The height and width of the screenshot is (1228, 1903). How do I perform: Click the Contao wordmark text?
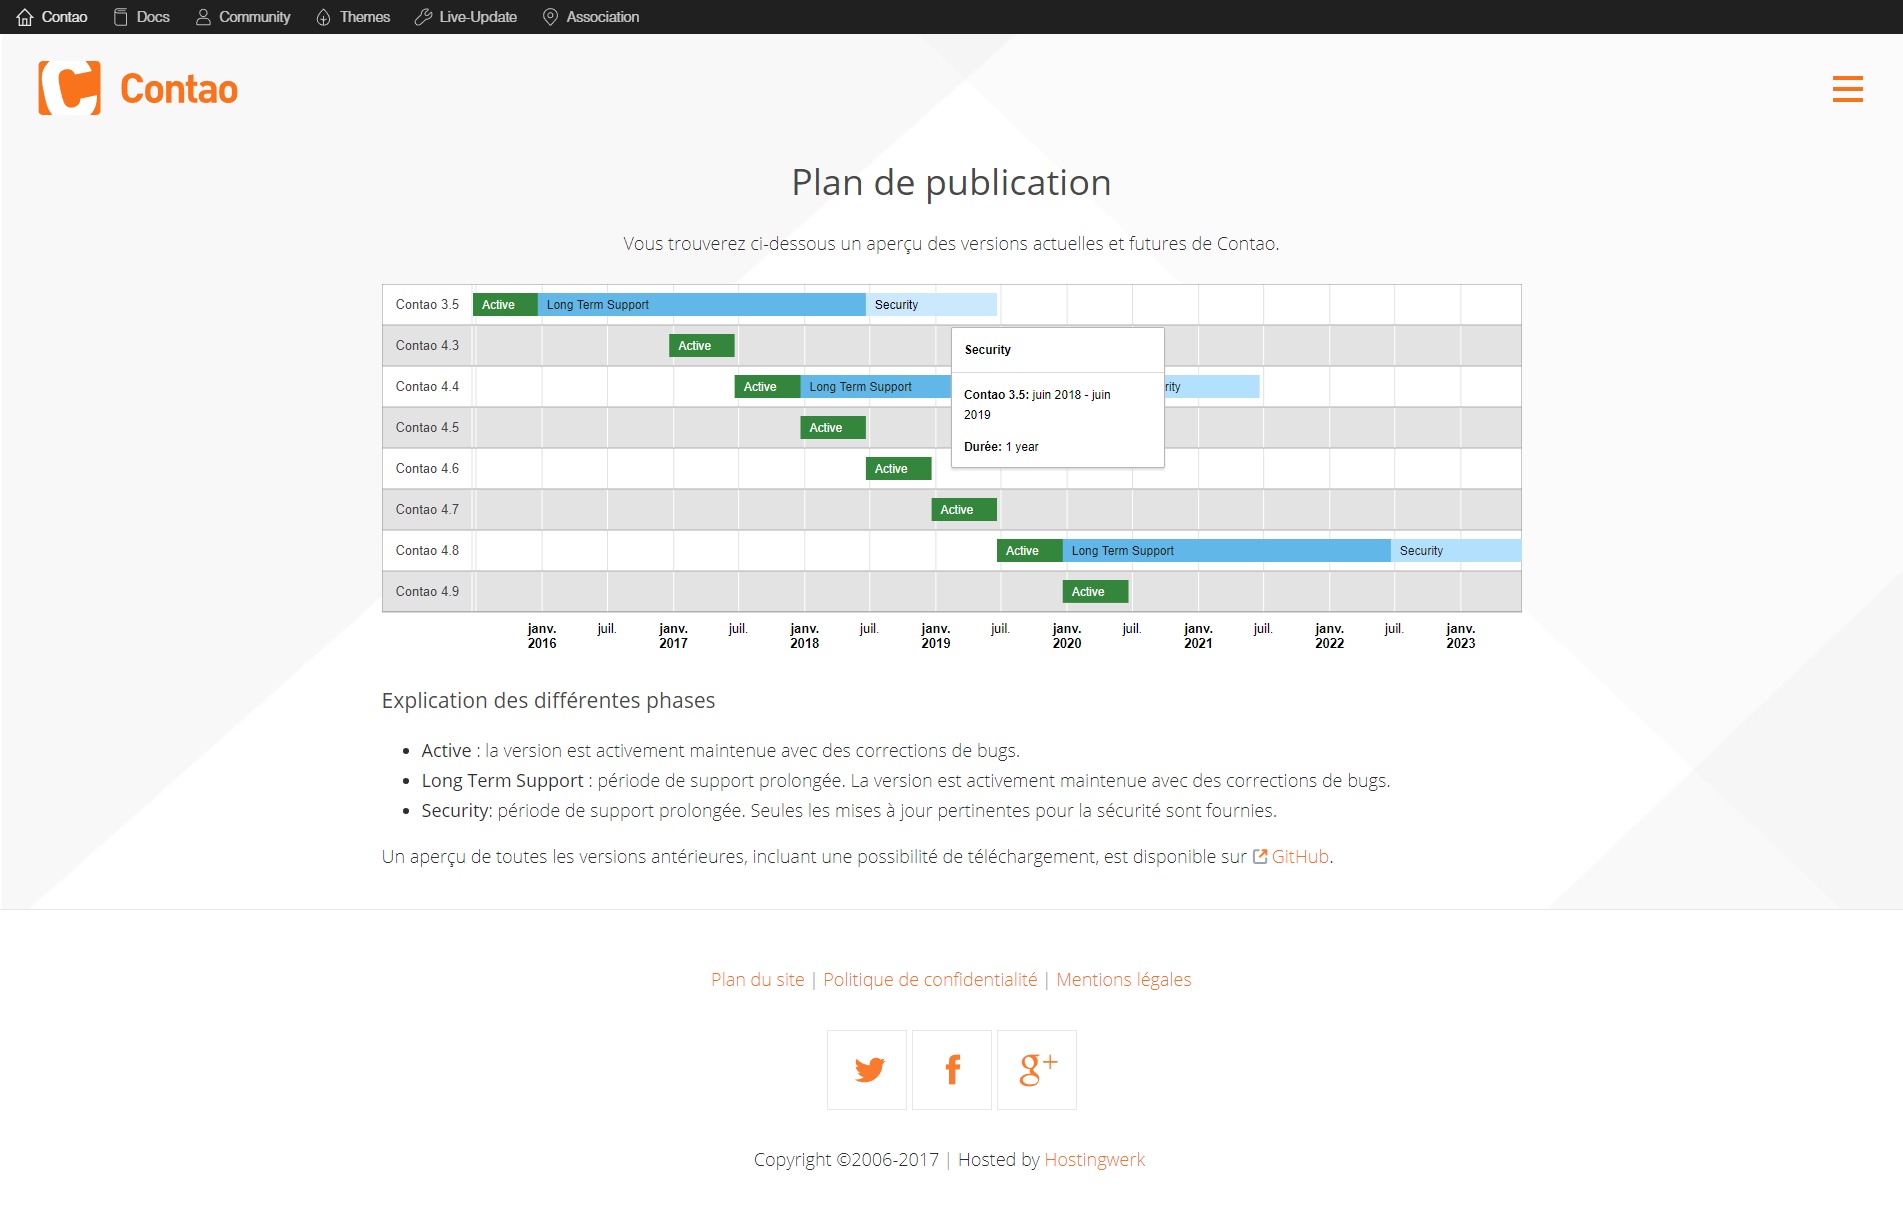click(x=179, y=89)
